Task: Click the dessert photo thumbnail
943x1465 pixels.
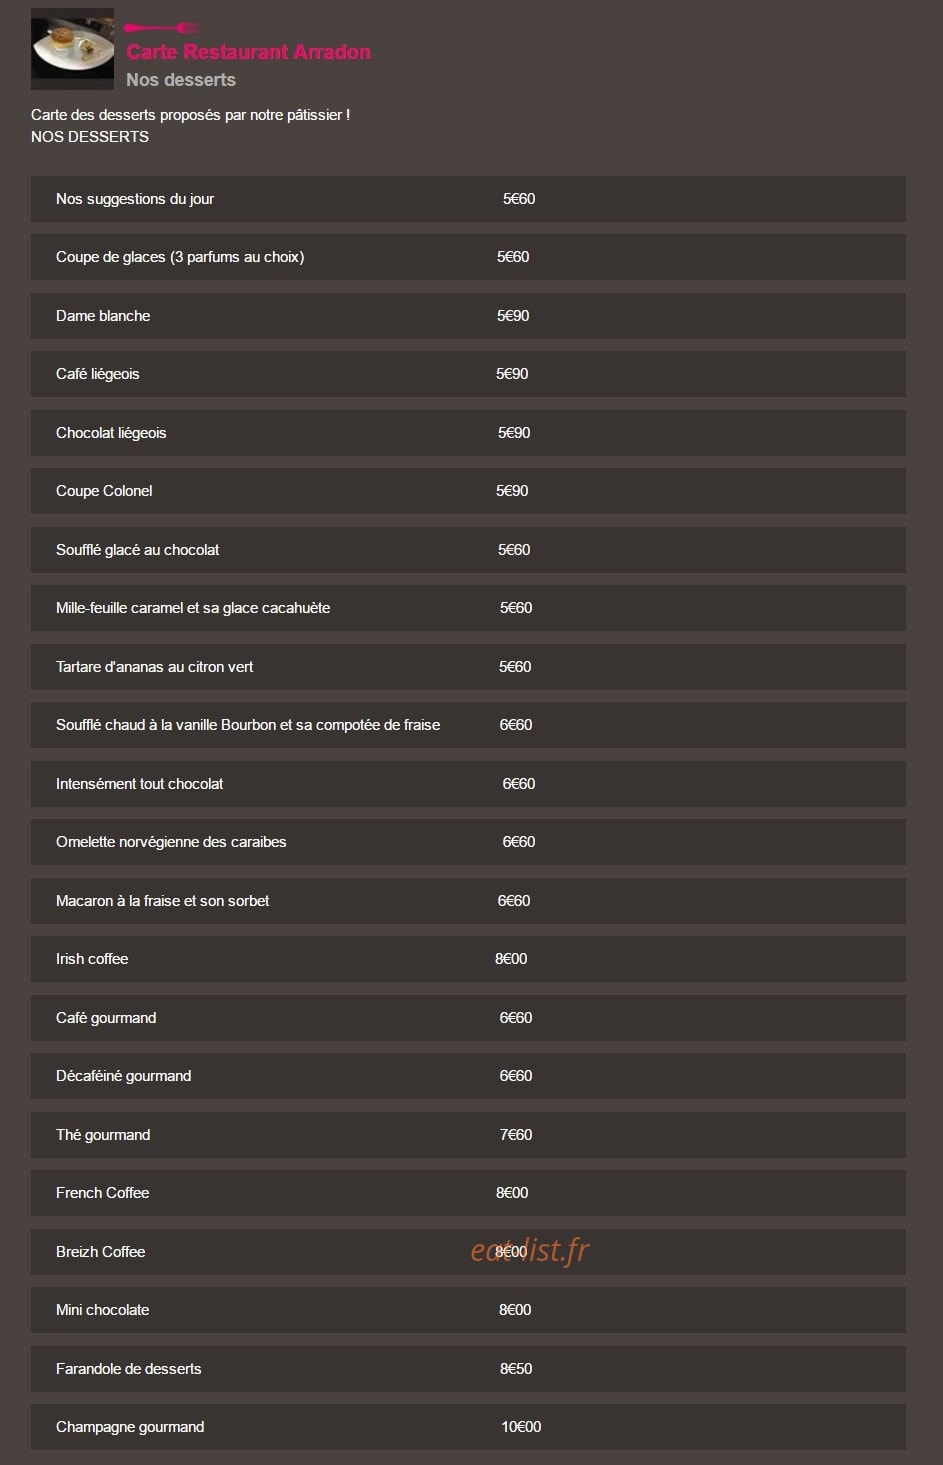Action: coord(72,49)
